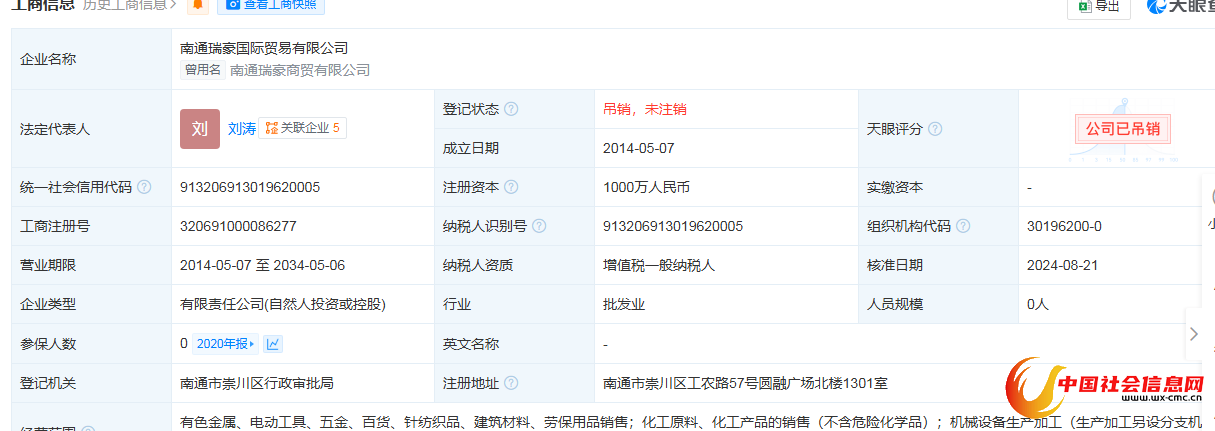Click the 中国社会信息网 logo
This screenshot has height=431, width=1215.
coord(1109,388)
